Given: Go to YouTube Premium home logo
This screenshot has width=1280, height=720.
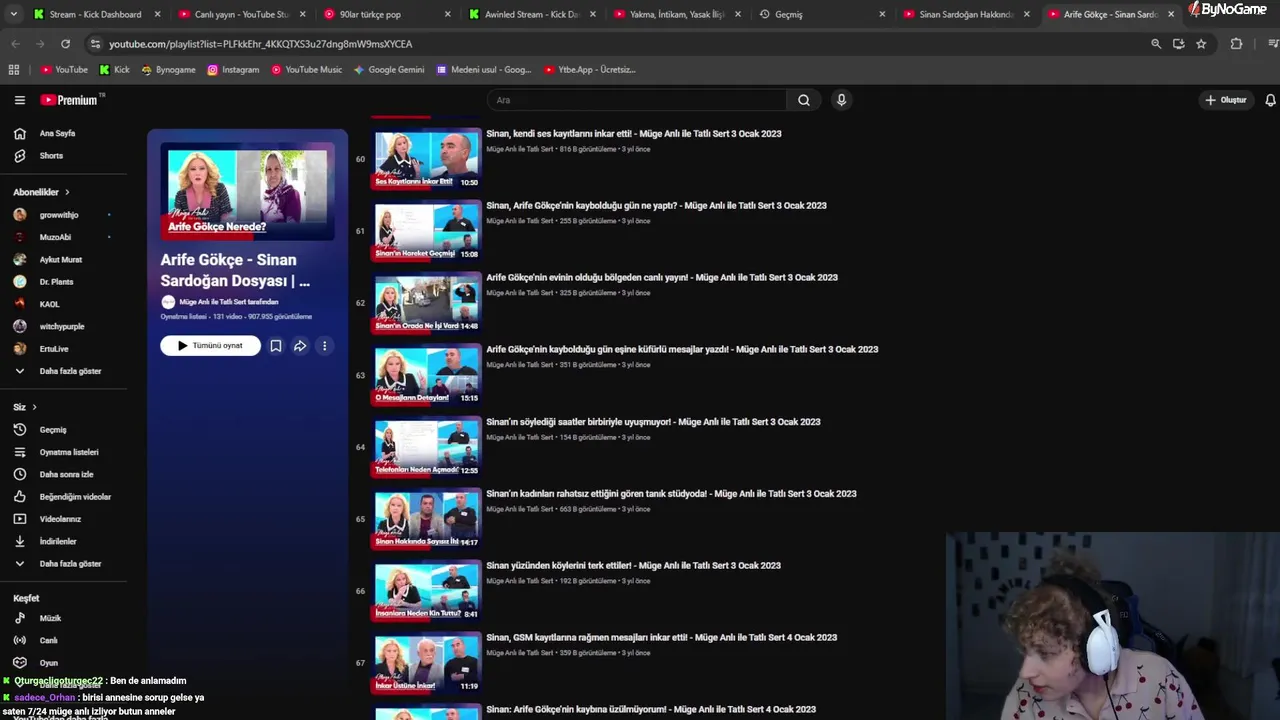Looking at the screenshot, I should [69, 100].
